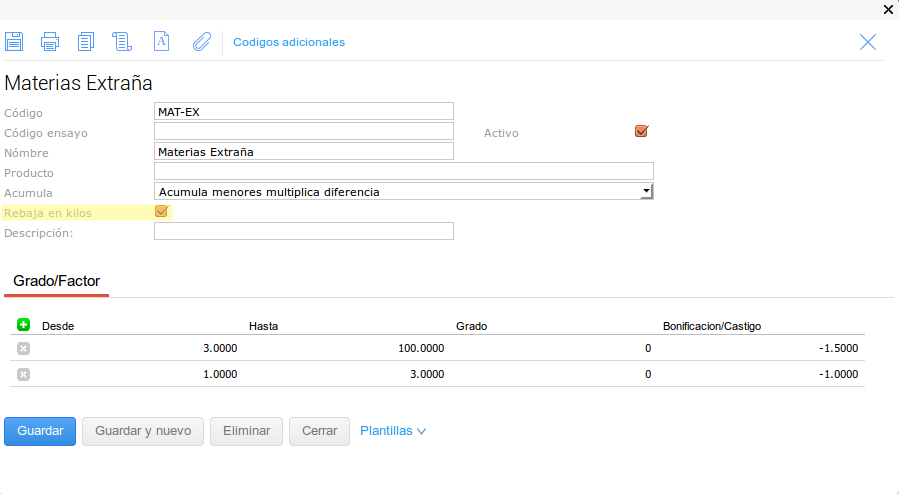Viewport: 899px width, 494px height.
Task: Click the duplicate document icon
Action: pyautogui.click(x=86, y=42)
